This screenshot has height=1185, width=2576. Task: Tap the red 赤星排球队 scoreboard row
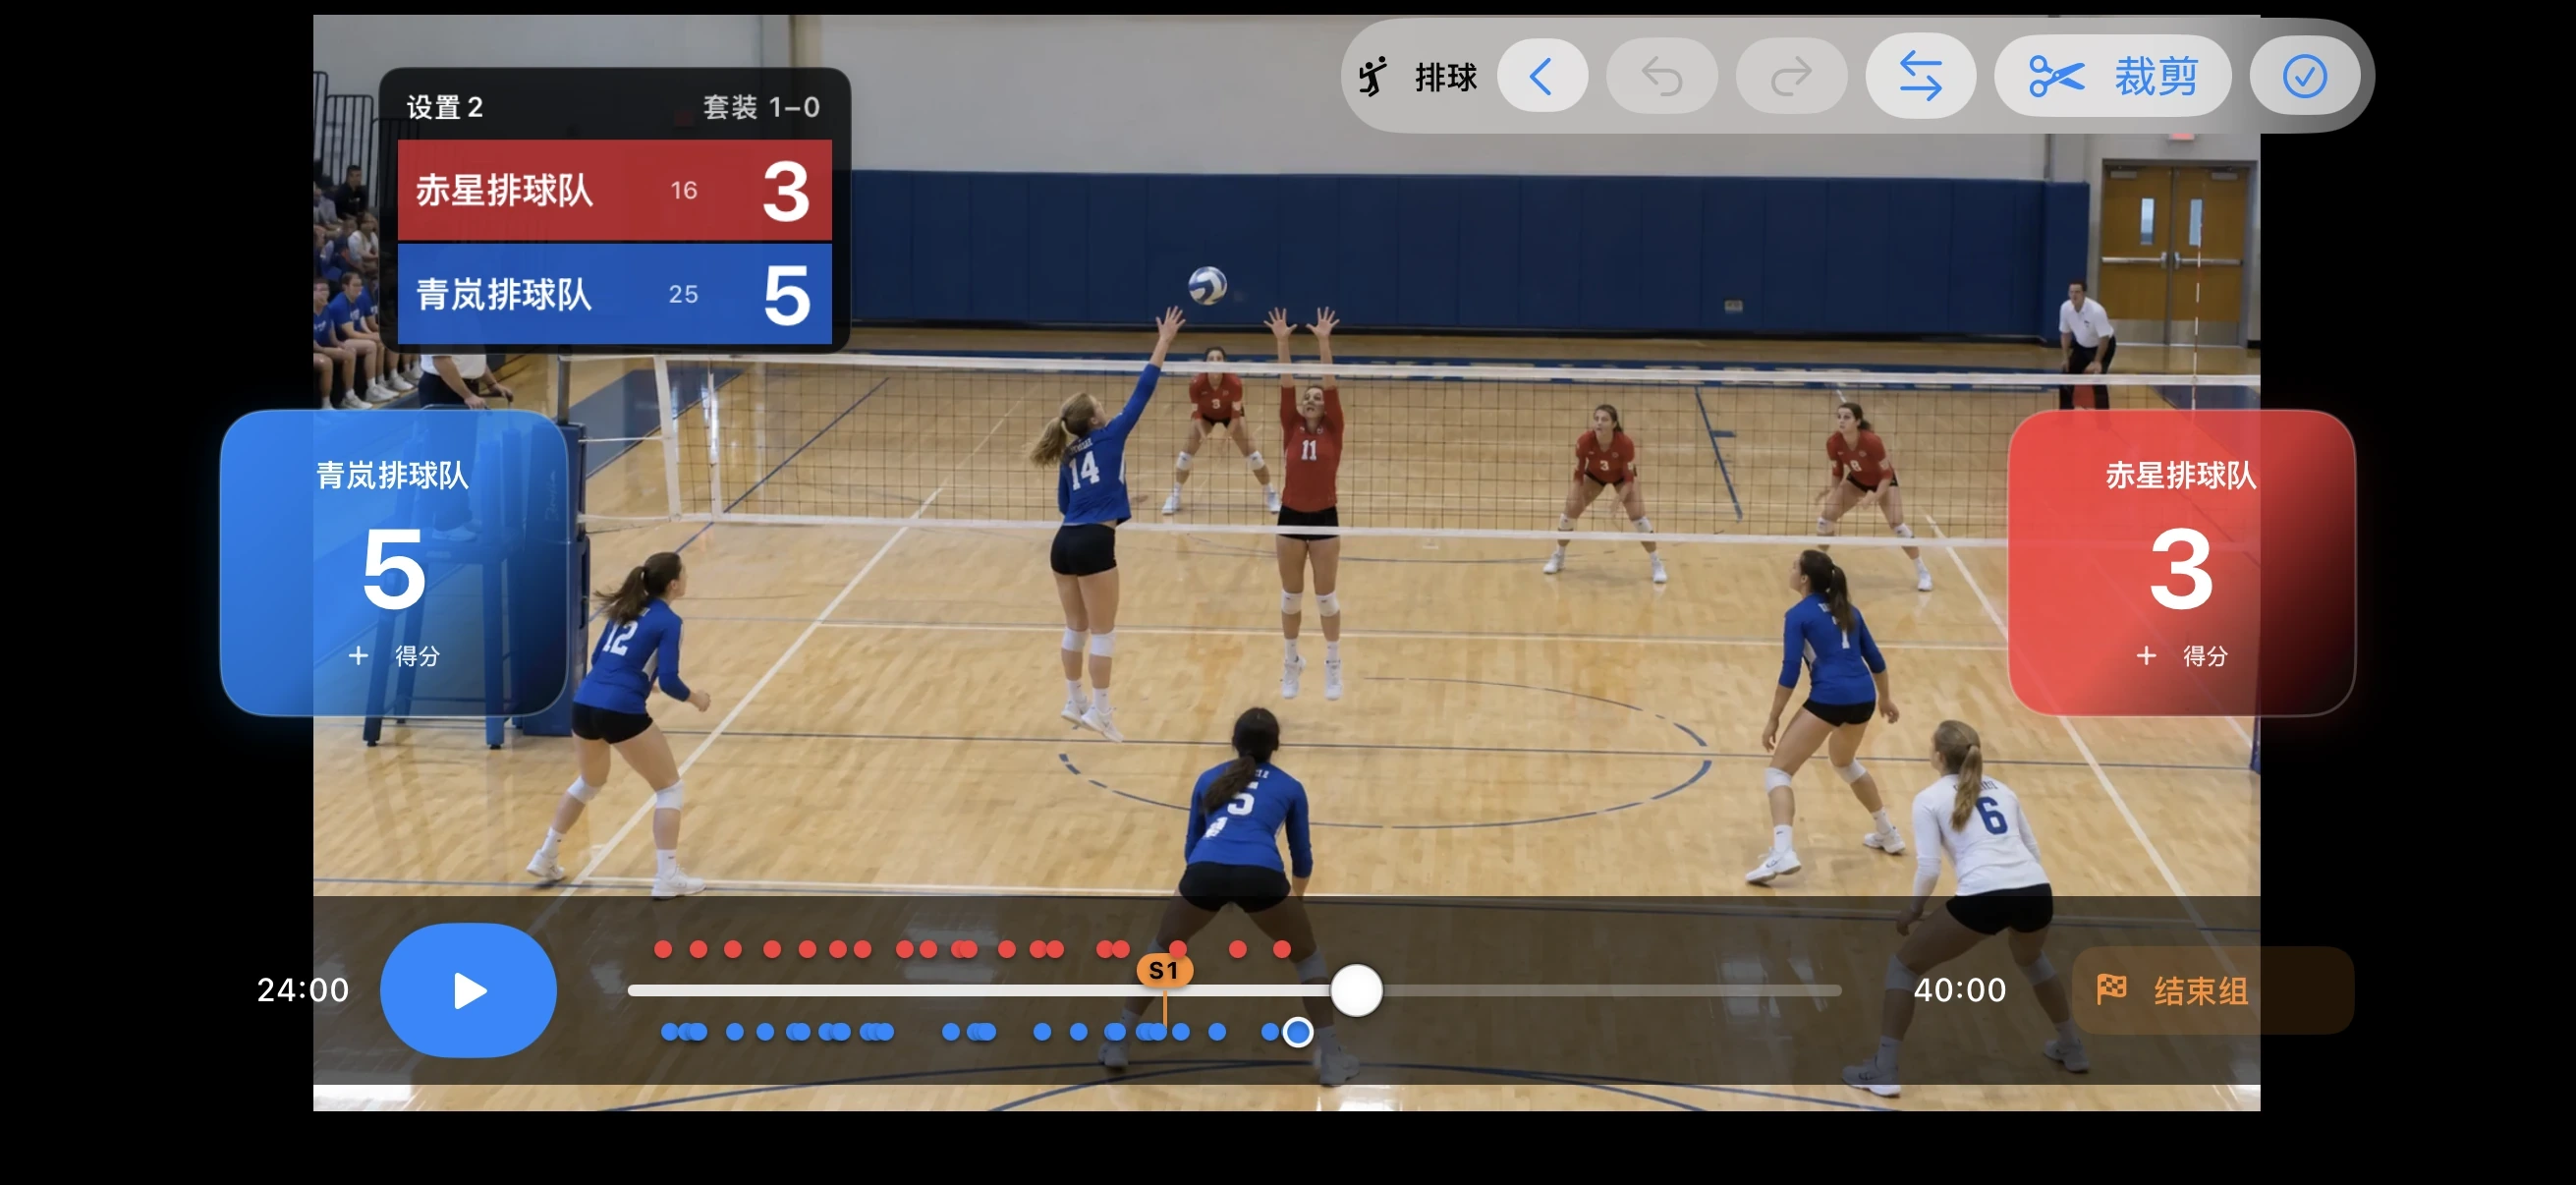pyautogui.click(x=614, y=190)
